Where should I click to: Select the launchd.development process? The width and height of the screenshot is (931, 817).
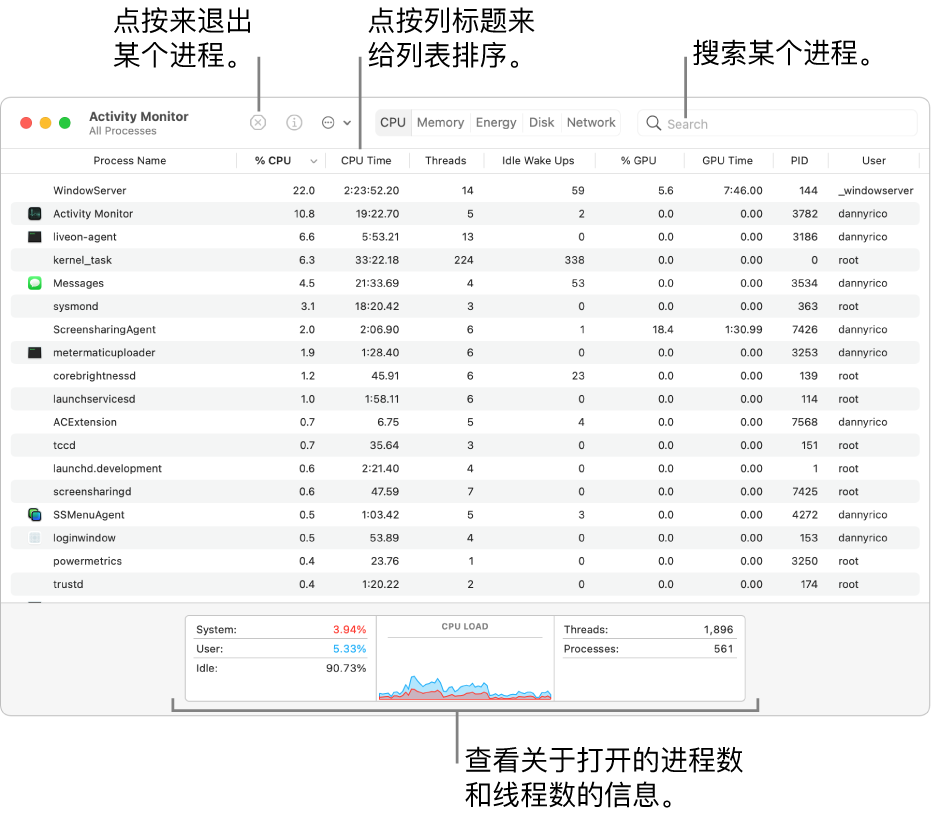tap(465, 468)
